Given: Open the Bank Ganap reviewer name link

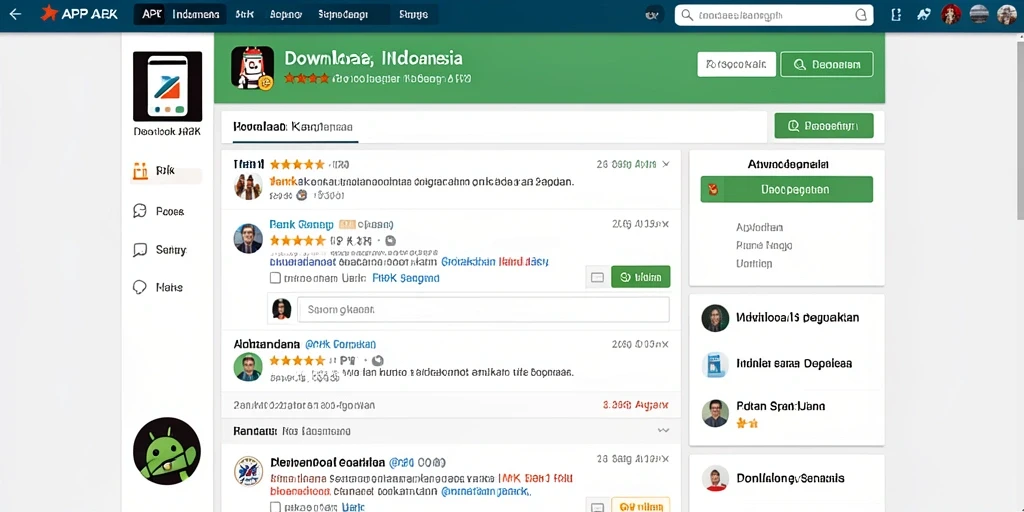Looking at the screenshot, I should click(x=302, y=224).
